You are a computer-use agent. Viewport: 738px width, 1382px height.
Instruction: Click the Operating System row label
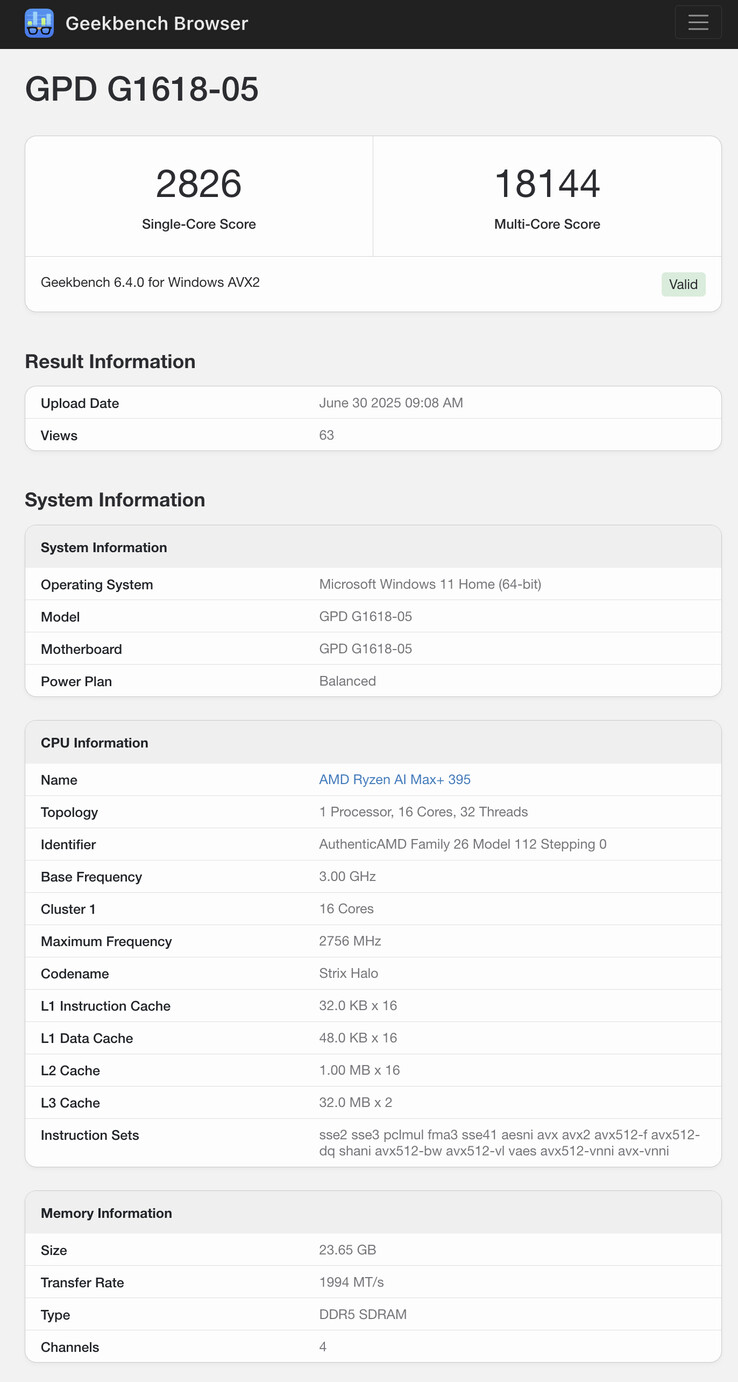pos(97,584)
